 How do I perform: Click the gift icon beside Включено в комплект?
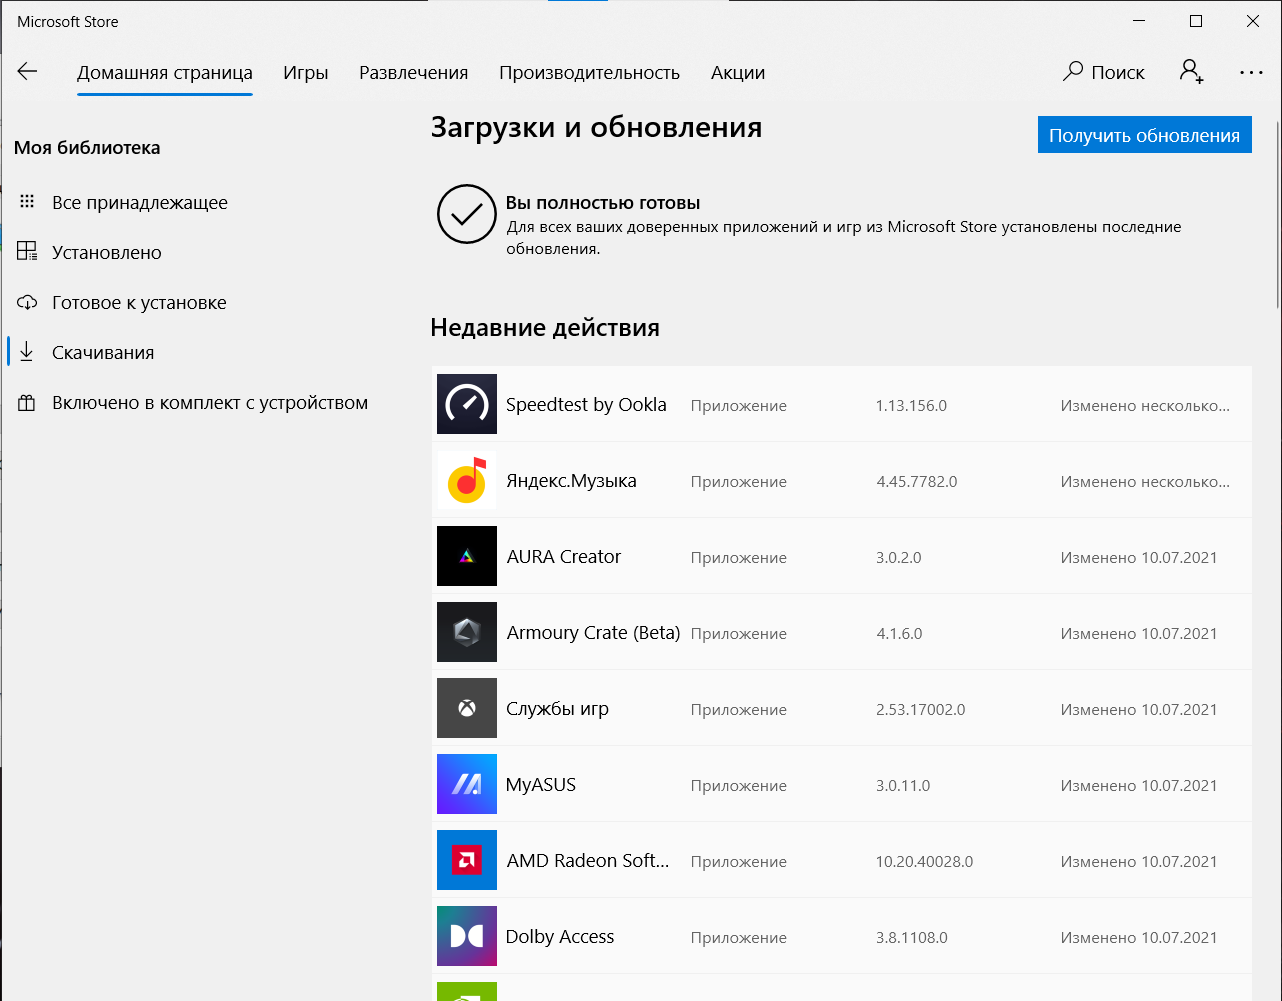click(x=27, y=403)
